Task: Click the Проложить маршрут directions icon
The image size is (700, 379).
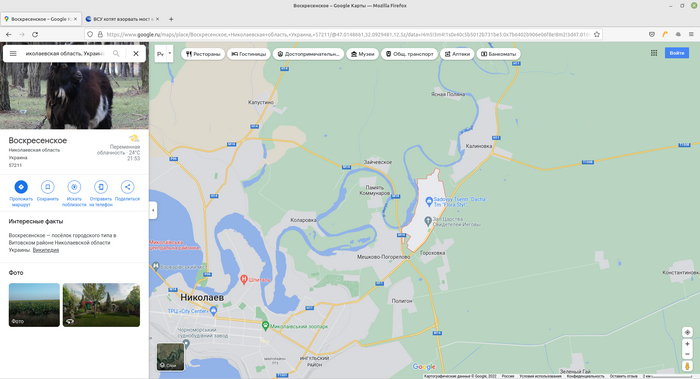Action: (x=21, y=187)
